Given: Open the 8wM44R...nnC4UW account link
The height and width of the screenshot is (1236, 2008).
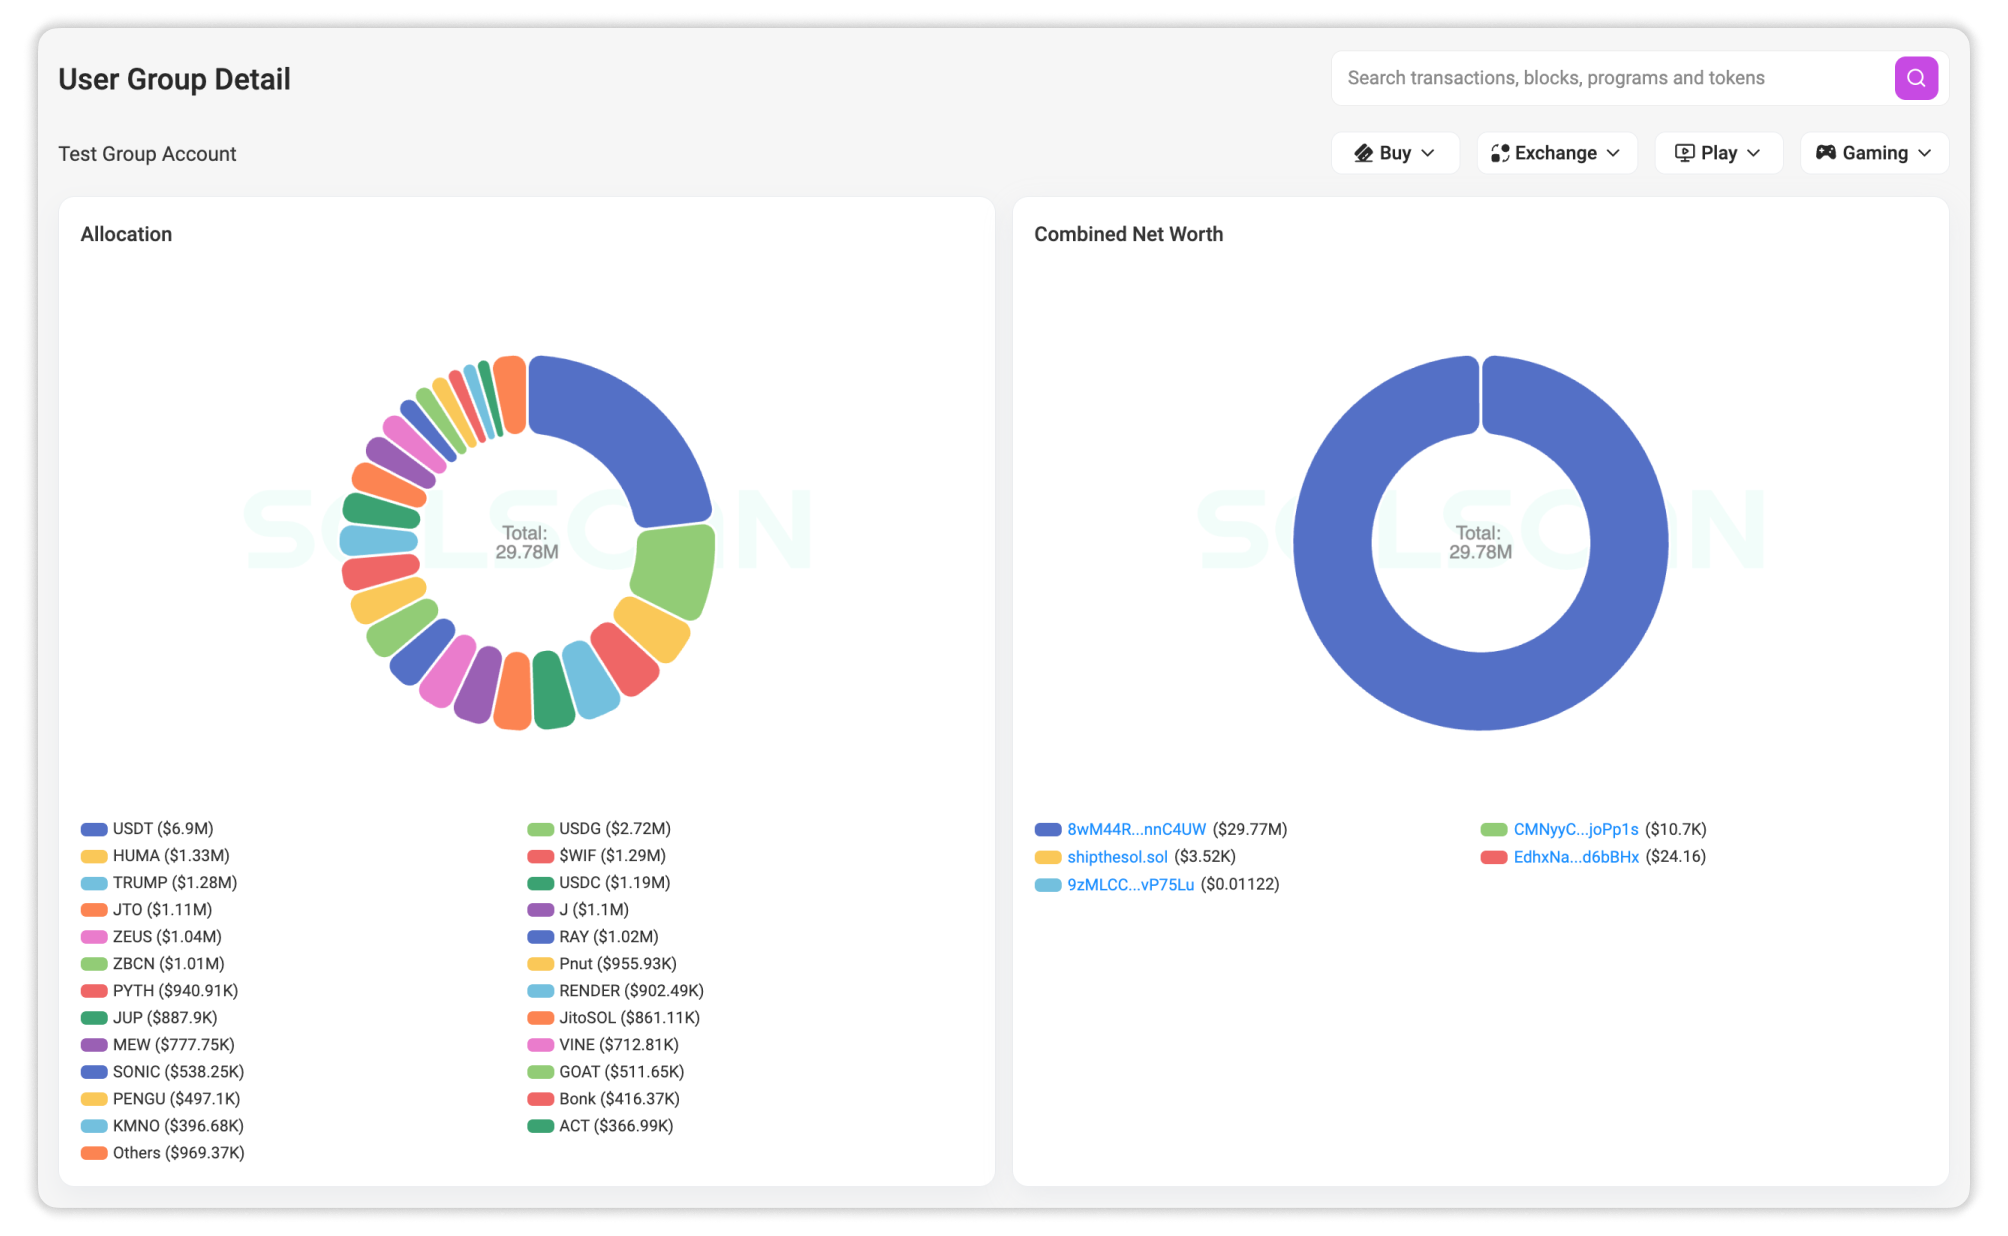Looking at the screenshot, I should click(1136, 830).
